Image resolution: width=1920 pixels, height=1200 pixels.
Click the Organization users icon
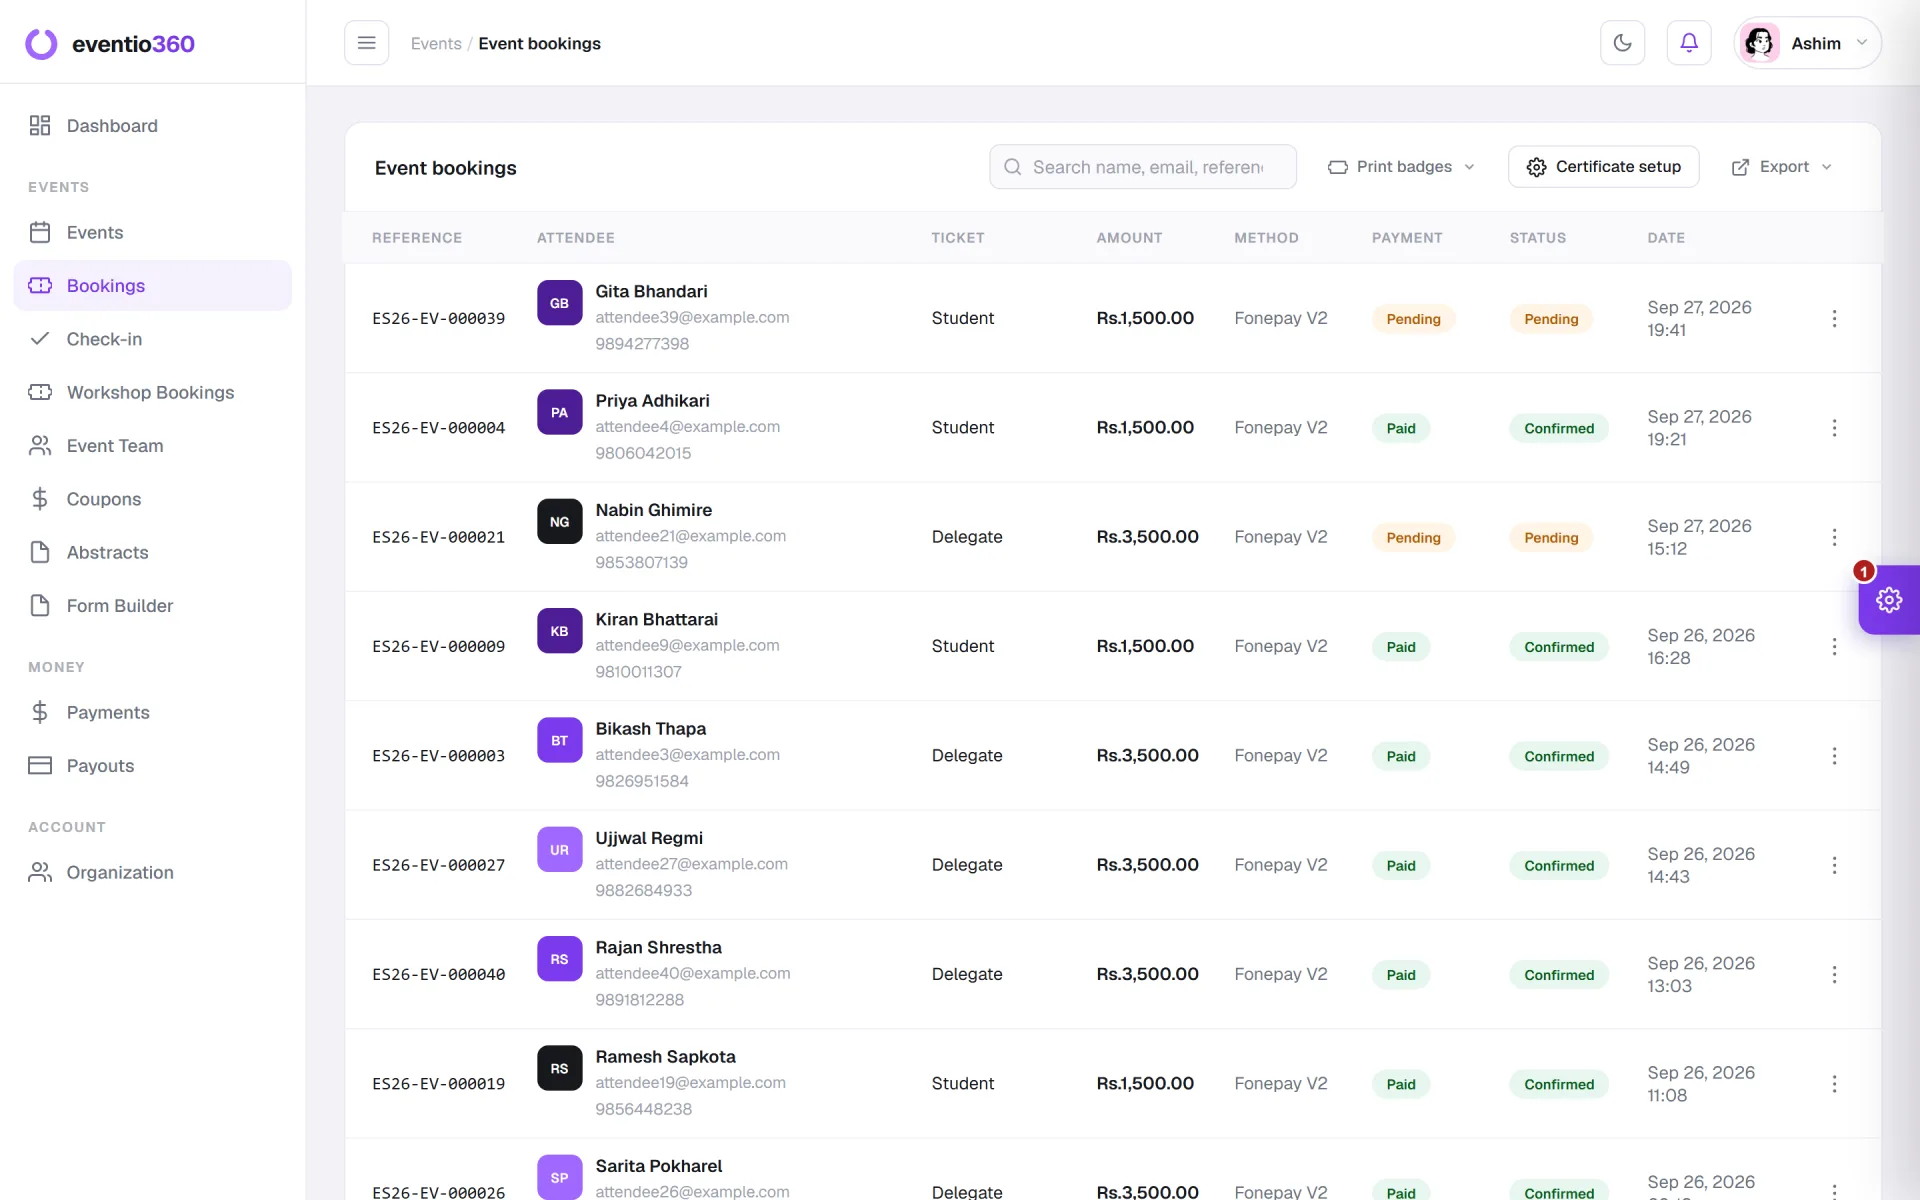coord(40,873)
